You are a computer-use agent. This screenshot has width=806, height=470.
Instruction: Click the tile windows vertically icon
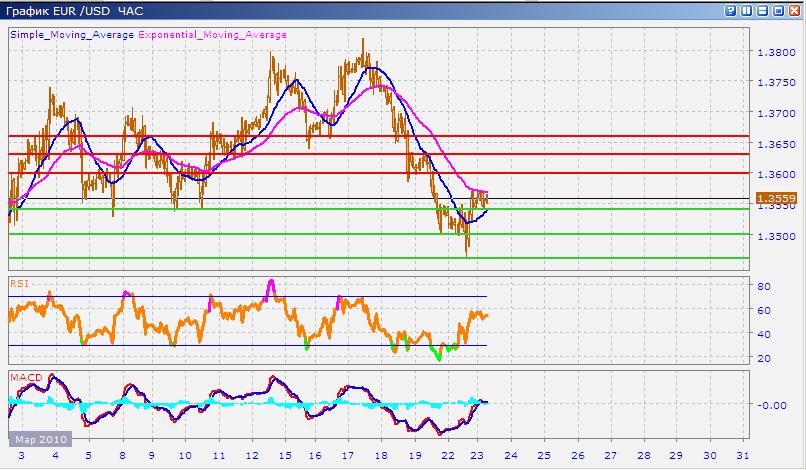745,11
